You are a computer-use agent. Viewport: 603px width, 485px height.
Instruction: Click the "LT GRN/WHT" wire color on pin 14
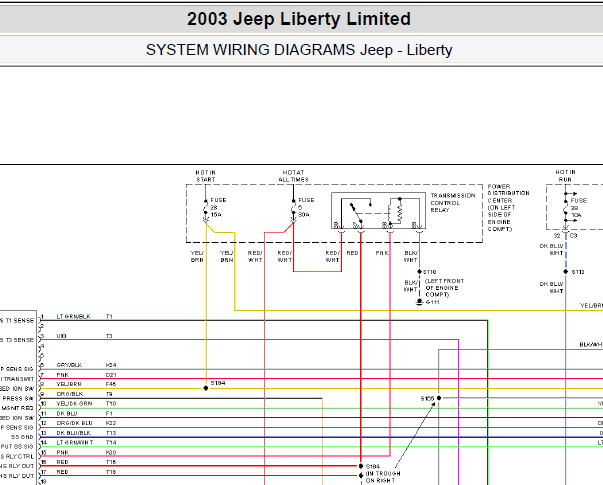point(75,443)
